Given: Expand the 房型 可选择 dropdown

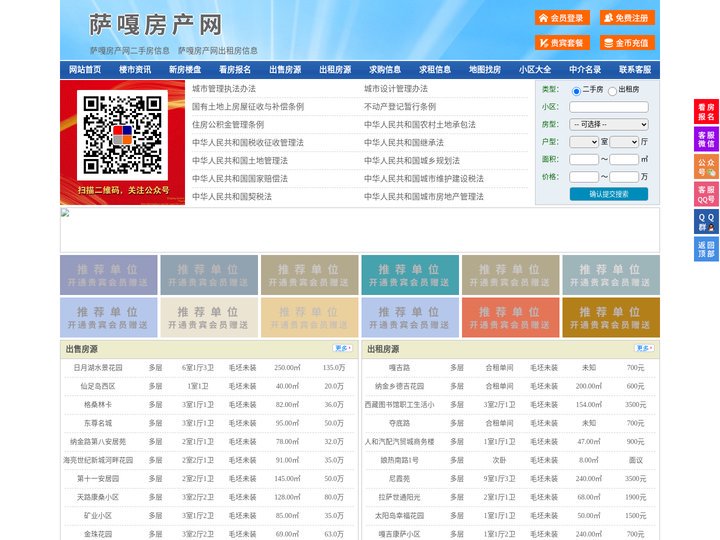Looking at the screenshot, I should (x=609, y=124).
